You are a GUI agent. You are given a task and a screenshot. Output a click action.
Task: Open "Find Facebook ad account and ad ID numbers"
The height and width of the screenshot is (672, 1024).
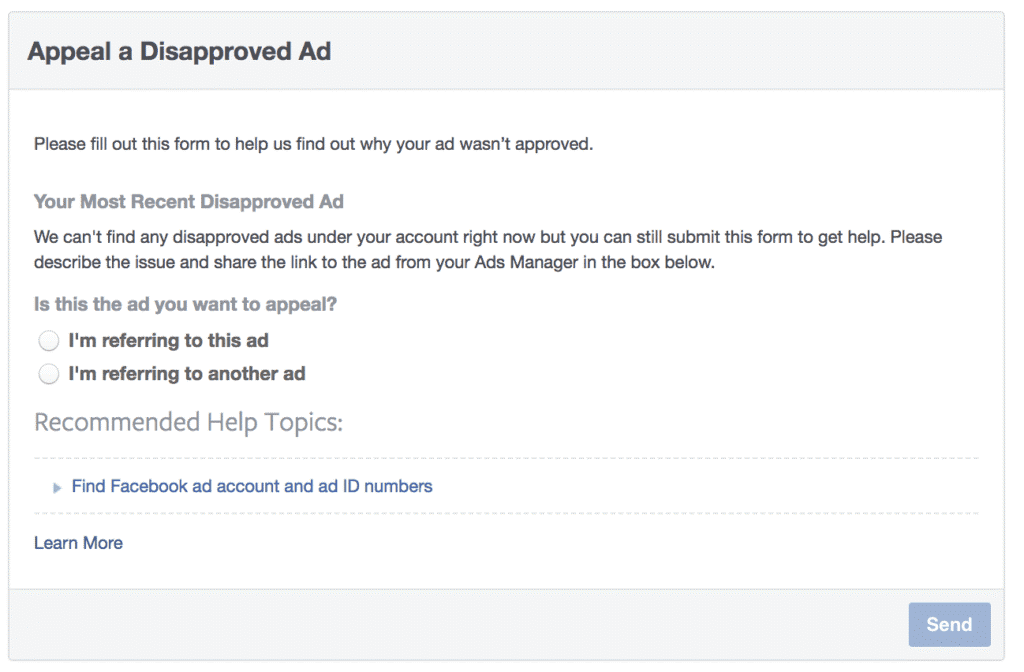coord(251,486)
